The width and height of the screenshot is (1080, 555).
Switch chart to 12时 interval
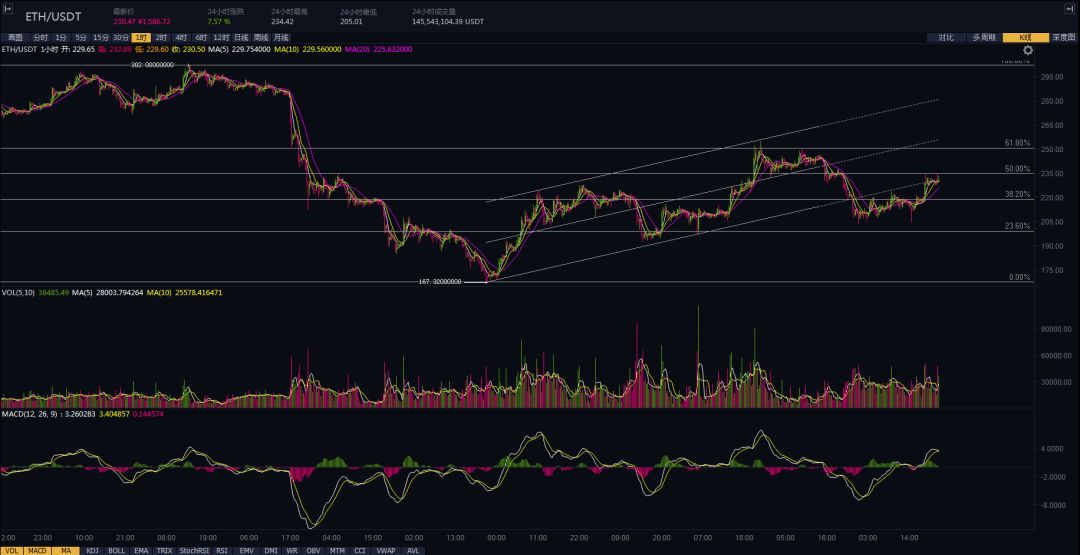(x=221, y=38)
